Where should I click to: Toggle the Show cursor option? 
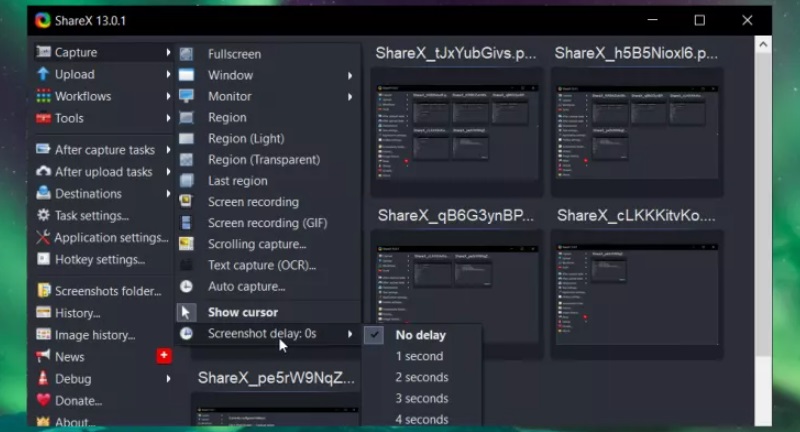click(x=242, y=312)
